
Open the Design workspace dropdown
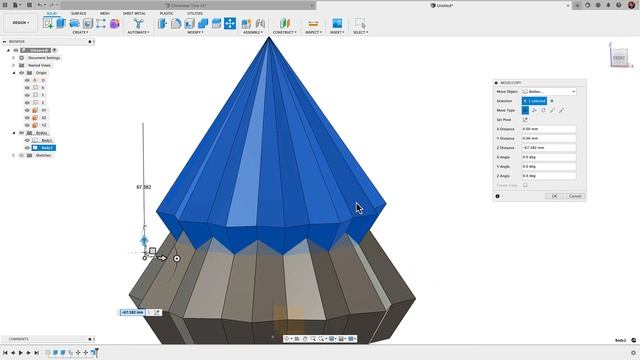coord(20,23)
